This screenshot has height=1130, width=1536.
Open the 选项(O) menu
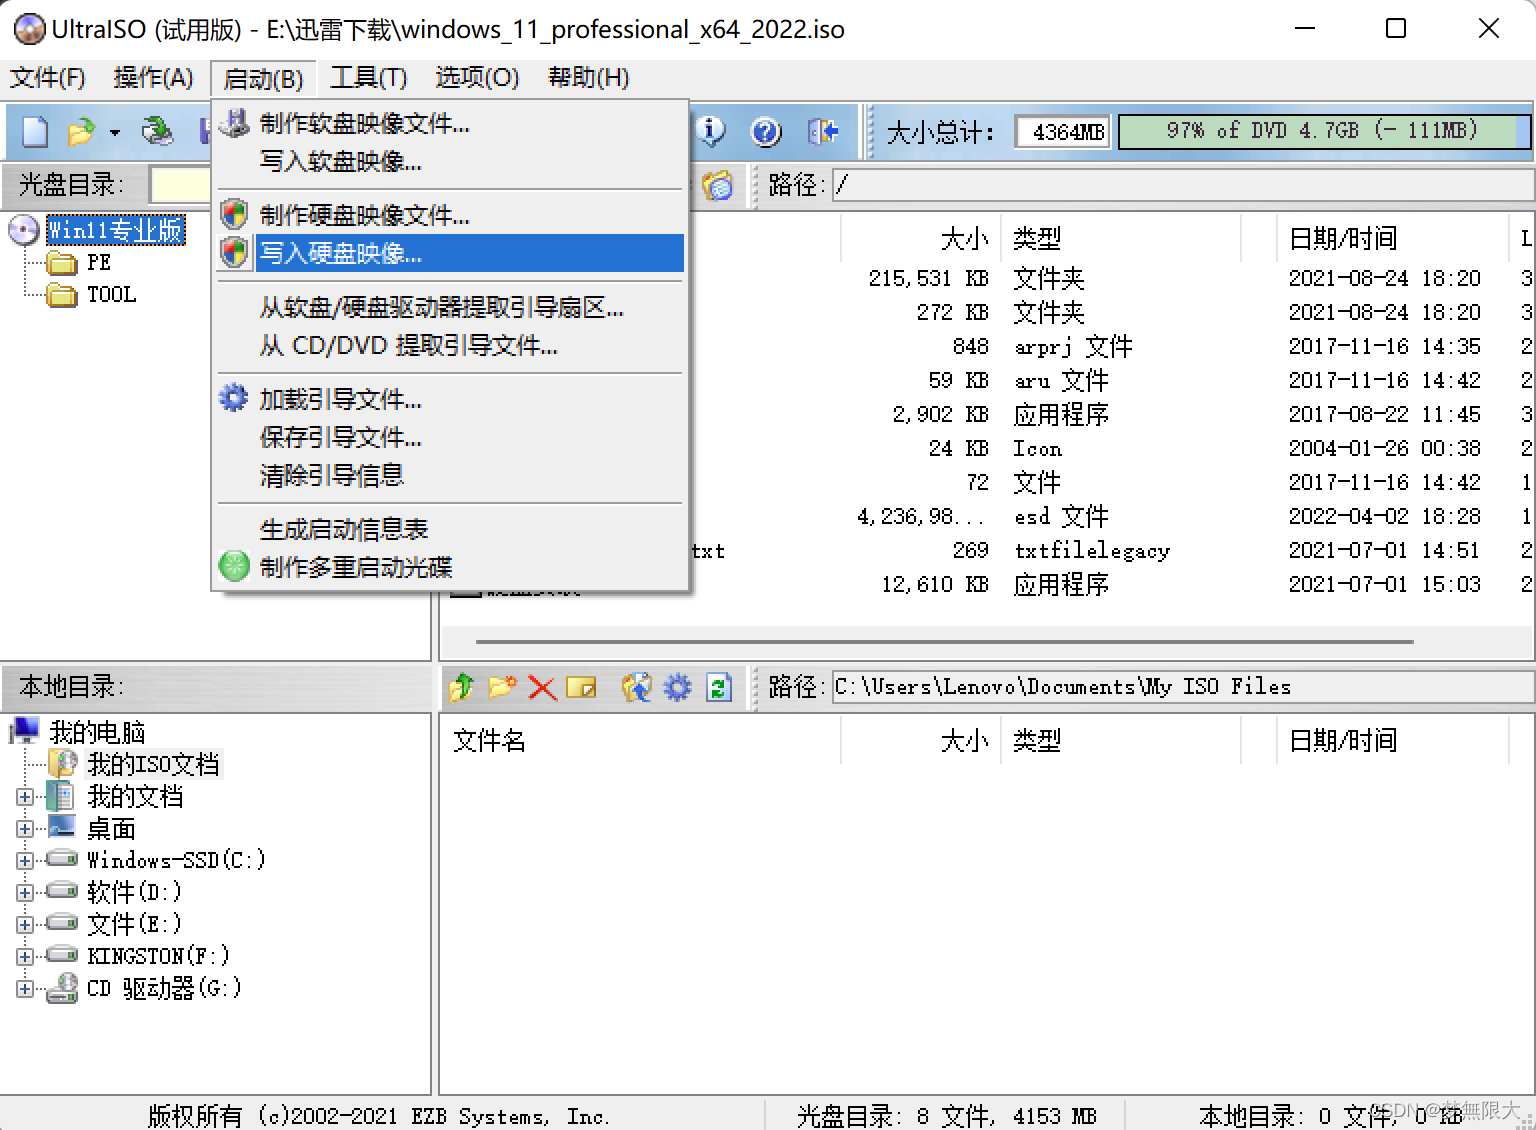(477, 78)
